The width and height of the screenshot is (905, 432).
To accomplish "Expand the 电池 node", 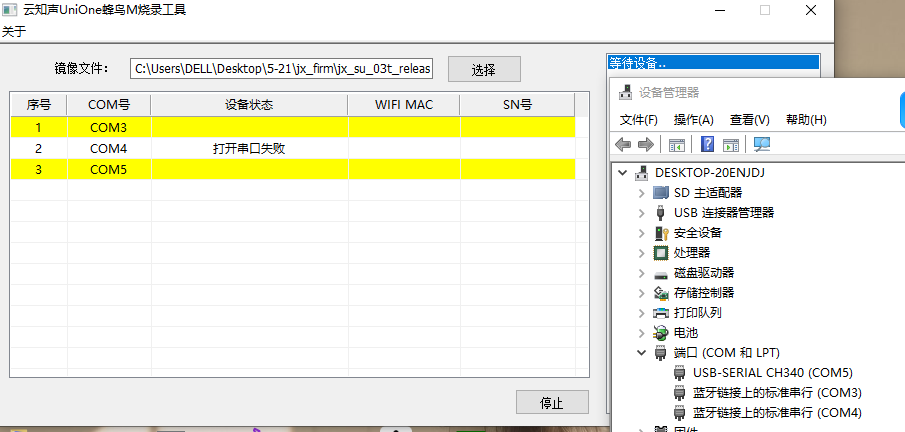I will coord(641,333).
